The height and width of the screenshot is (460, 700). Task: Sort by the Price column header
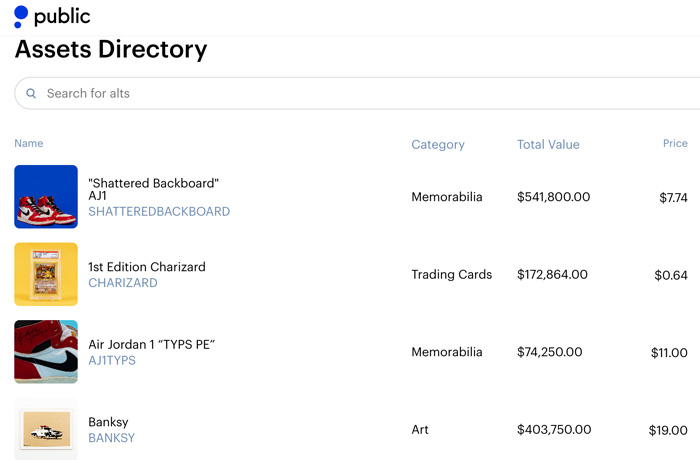(675, 143)
